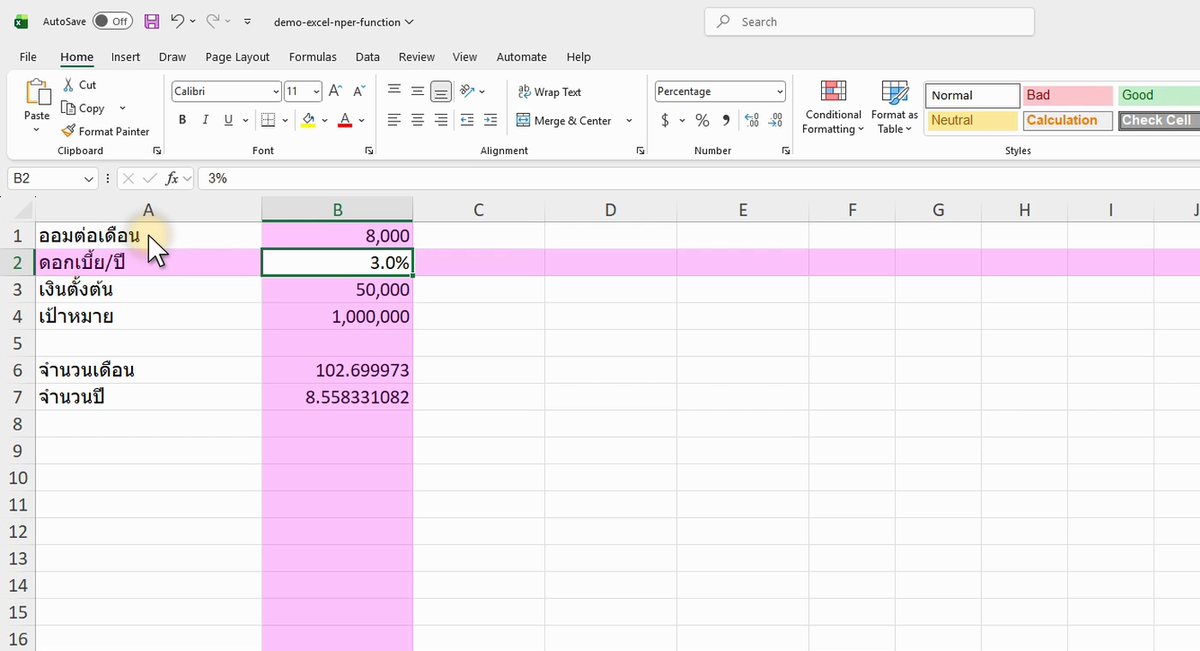This screenshot has width=1200, height=651.
Task: Apply the red font color A
Action: (345, 120)
